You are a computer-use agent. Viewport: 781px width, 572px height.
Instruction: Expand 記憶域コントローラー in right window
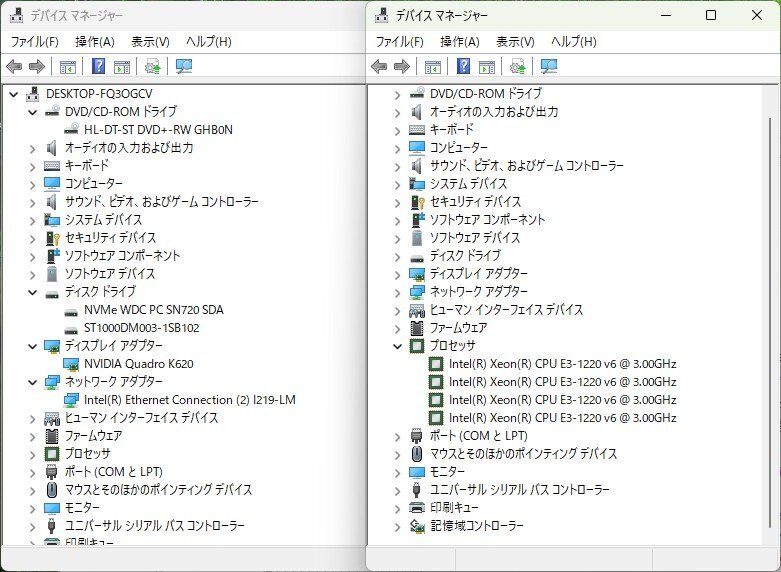[397, 526]
